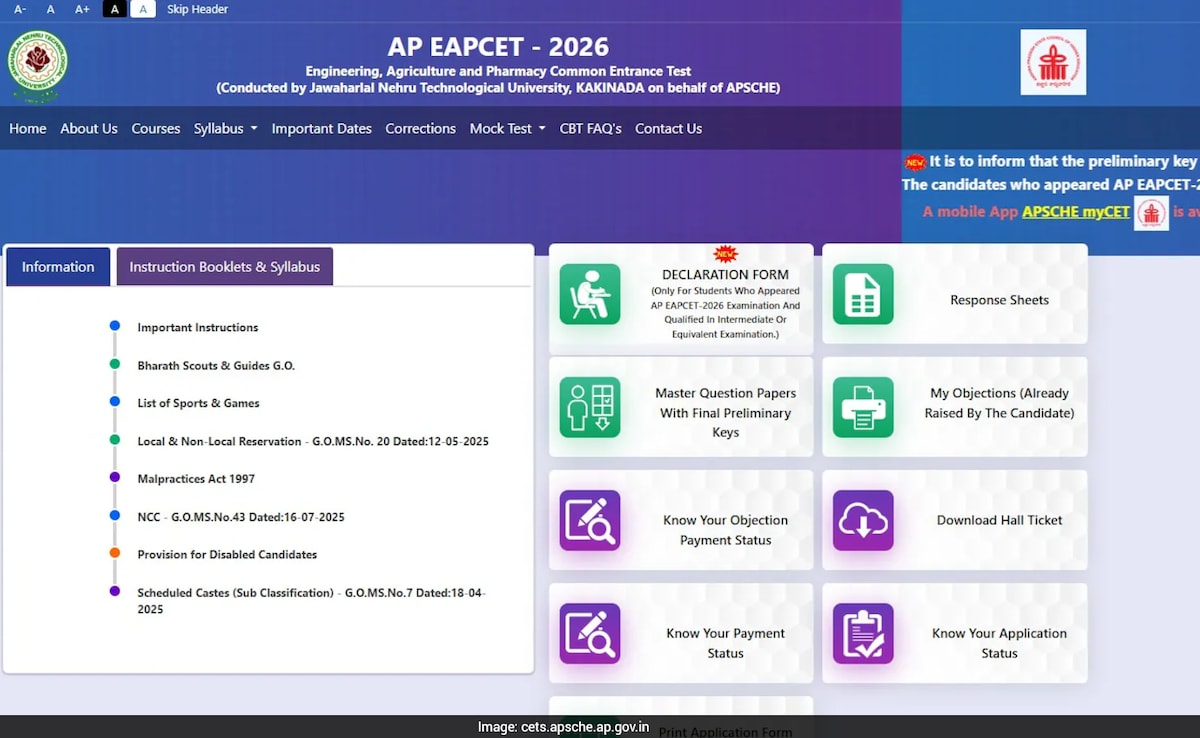Image resolution: width=1200 pixels, height=738 pixels.
Task: Open Bharath Scouts & Guides G.O. link
Action: tap(216, 365)
